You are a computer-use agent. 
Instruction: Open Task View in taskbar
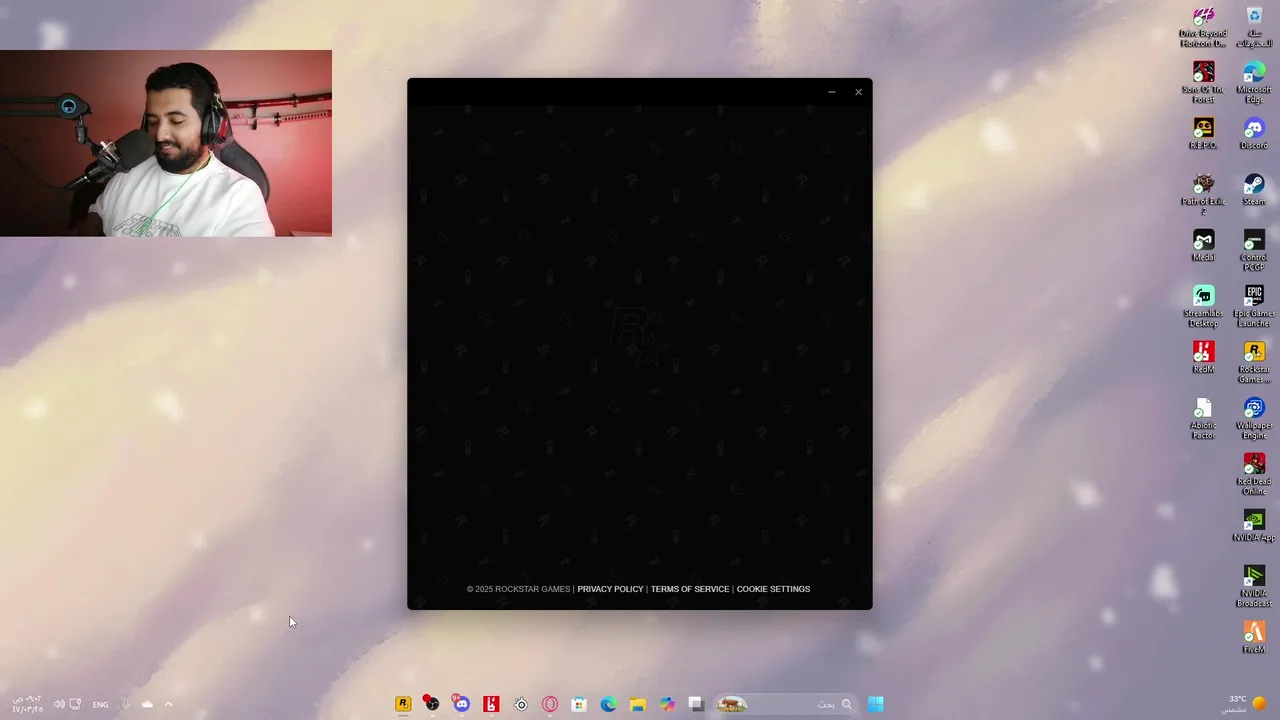click(697, 704)
